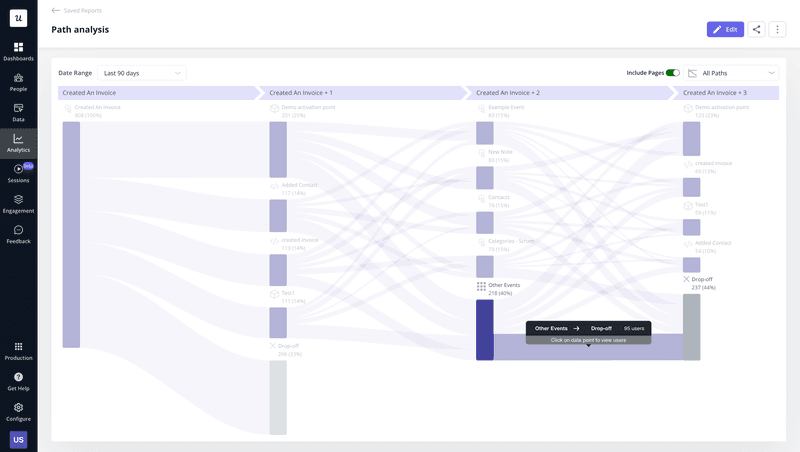Image resolution: width=800 pixels, height=452 pixels.
Task: Click the Drop-off X icon in step +3
Action: coord(686,279)
